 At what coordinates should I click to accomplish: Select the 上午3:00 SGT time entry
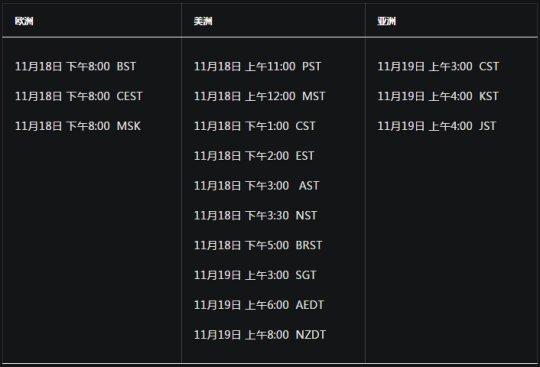point(255,275)
